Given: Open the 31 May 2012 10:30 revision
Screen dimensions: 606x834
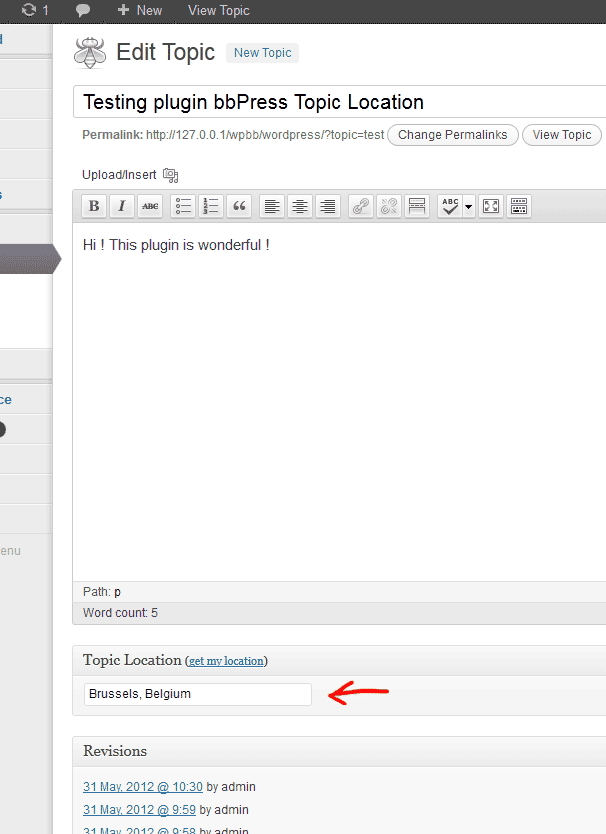Looking at the screenshot, I should click(x=143, y=787).
